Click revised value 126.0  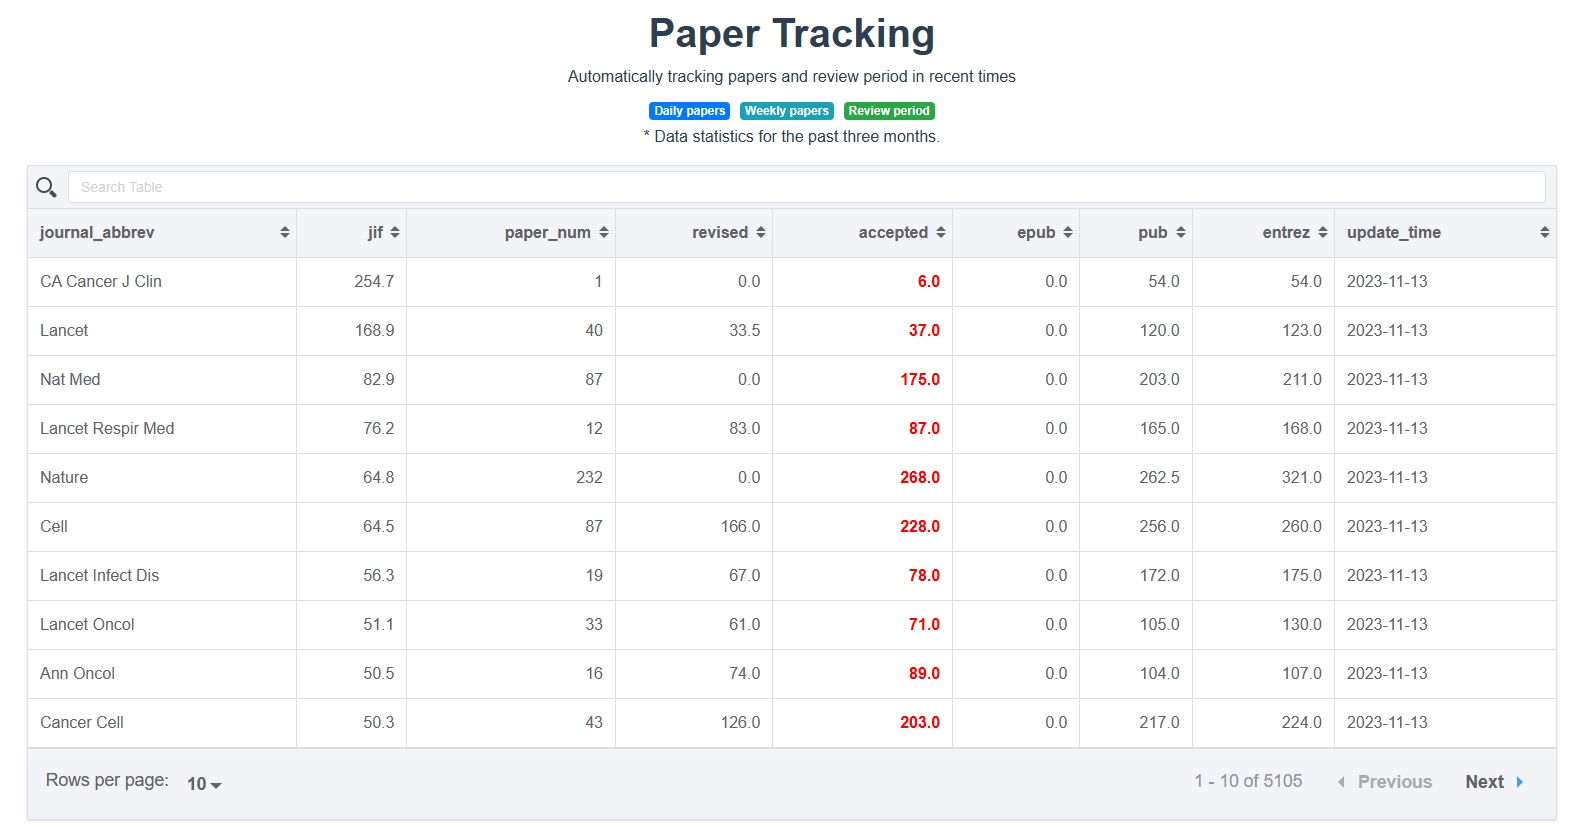pos(741,723)
